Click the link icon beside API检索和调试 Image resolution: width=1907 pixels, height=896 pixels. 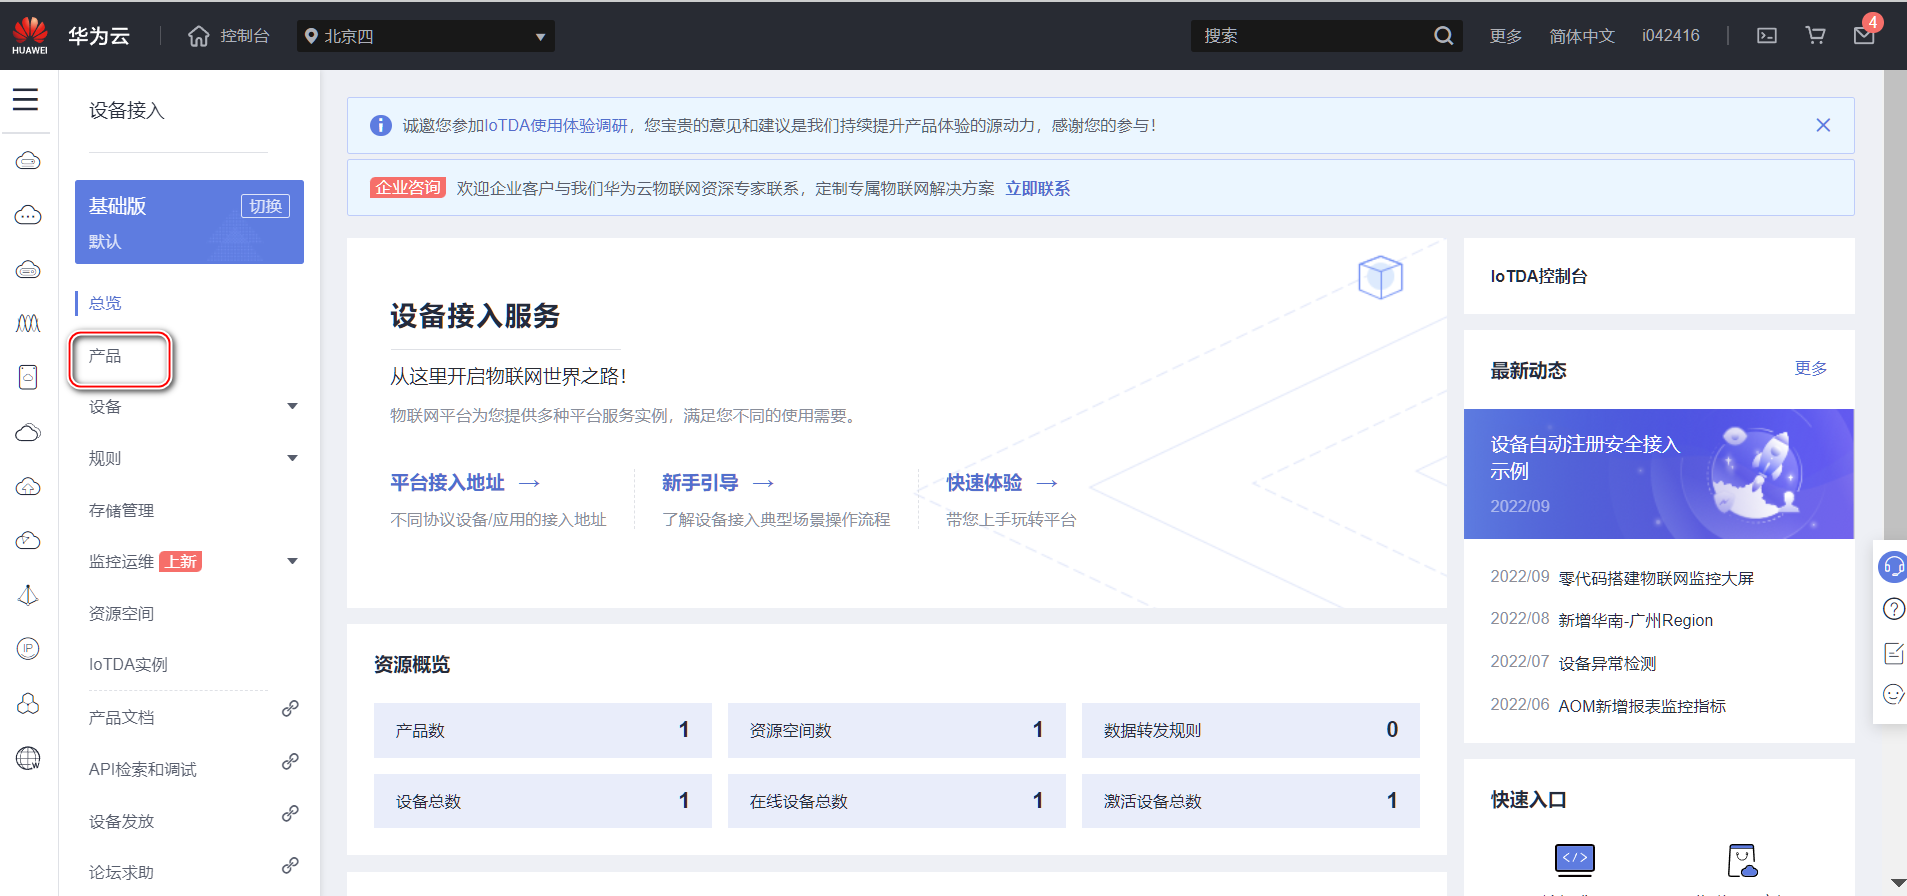click(290, 761)
